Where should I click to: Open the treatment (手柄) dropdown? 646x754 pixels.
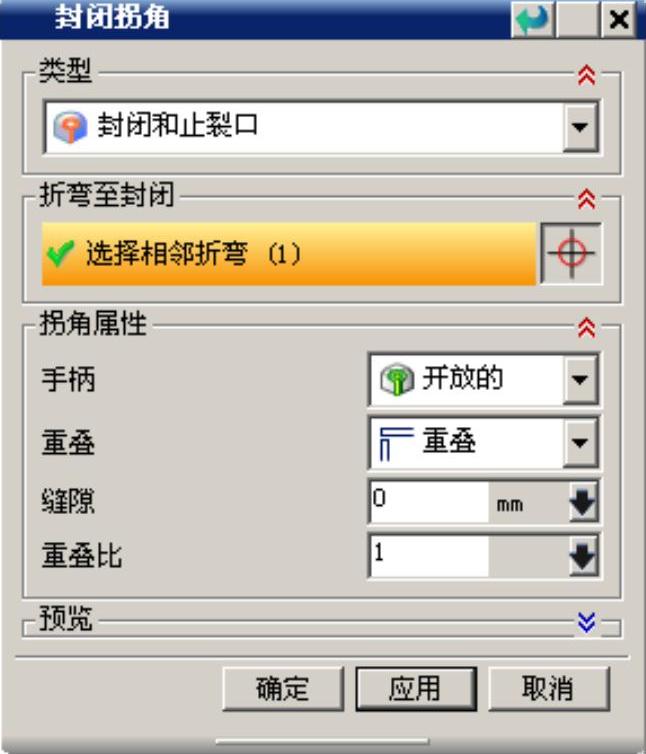point(580,379)
